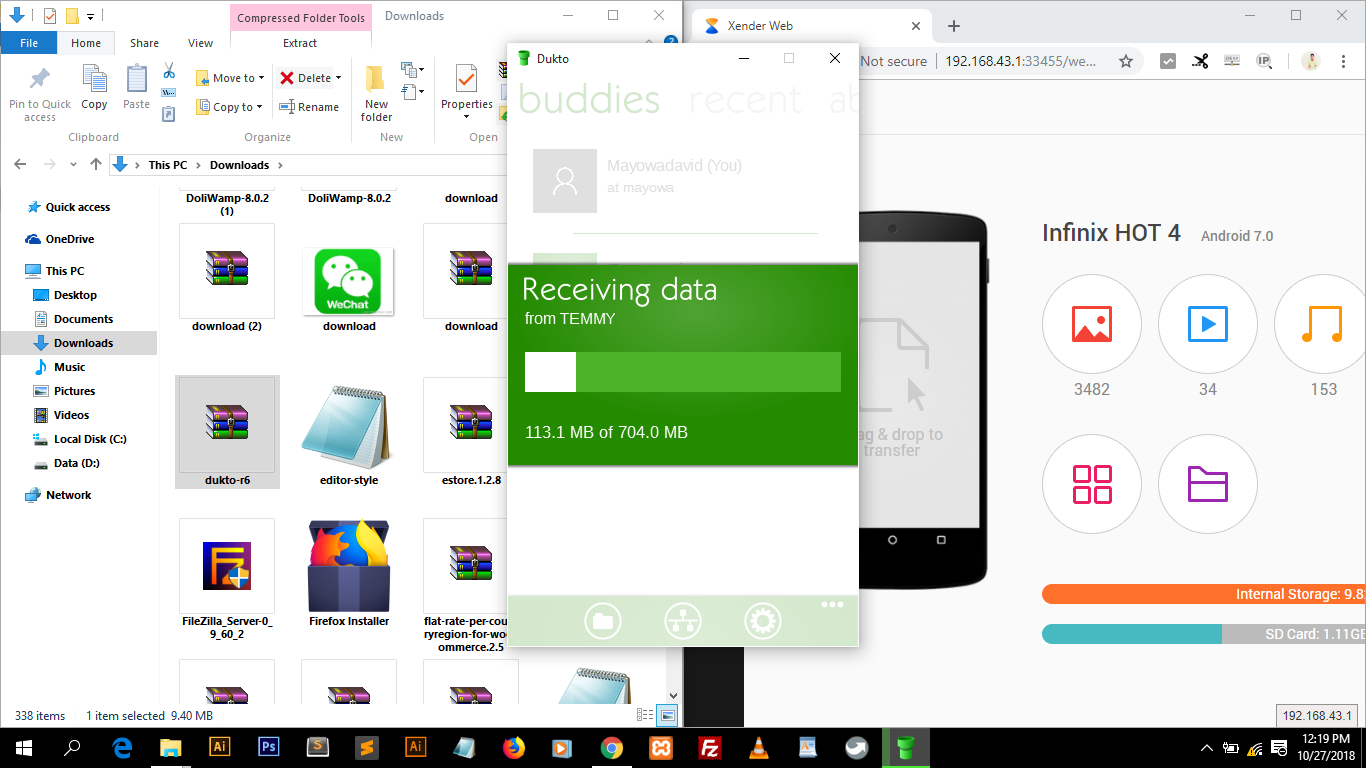Bookmark this page with Chrome star icon
Screen dimensions: 1366x768
1126,61
